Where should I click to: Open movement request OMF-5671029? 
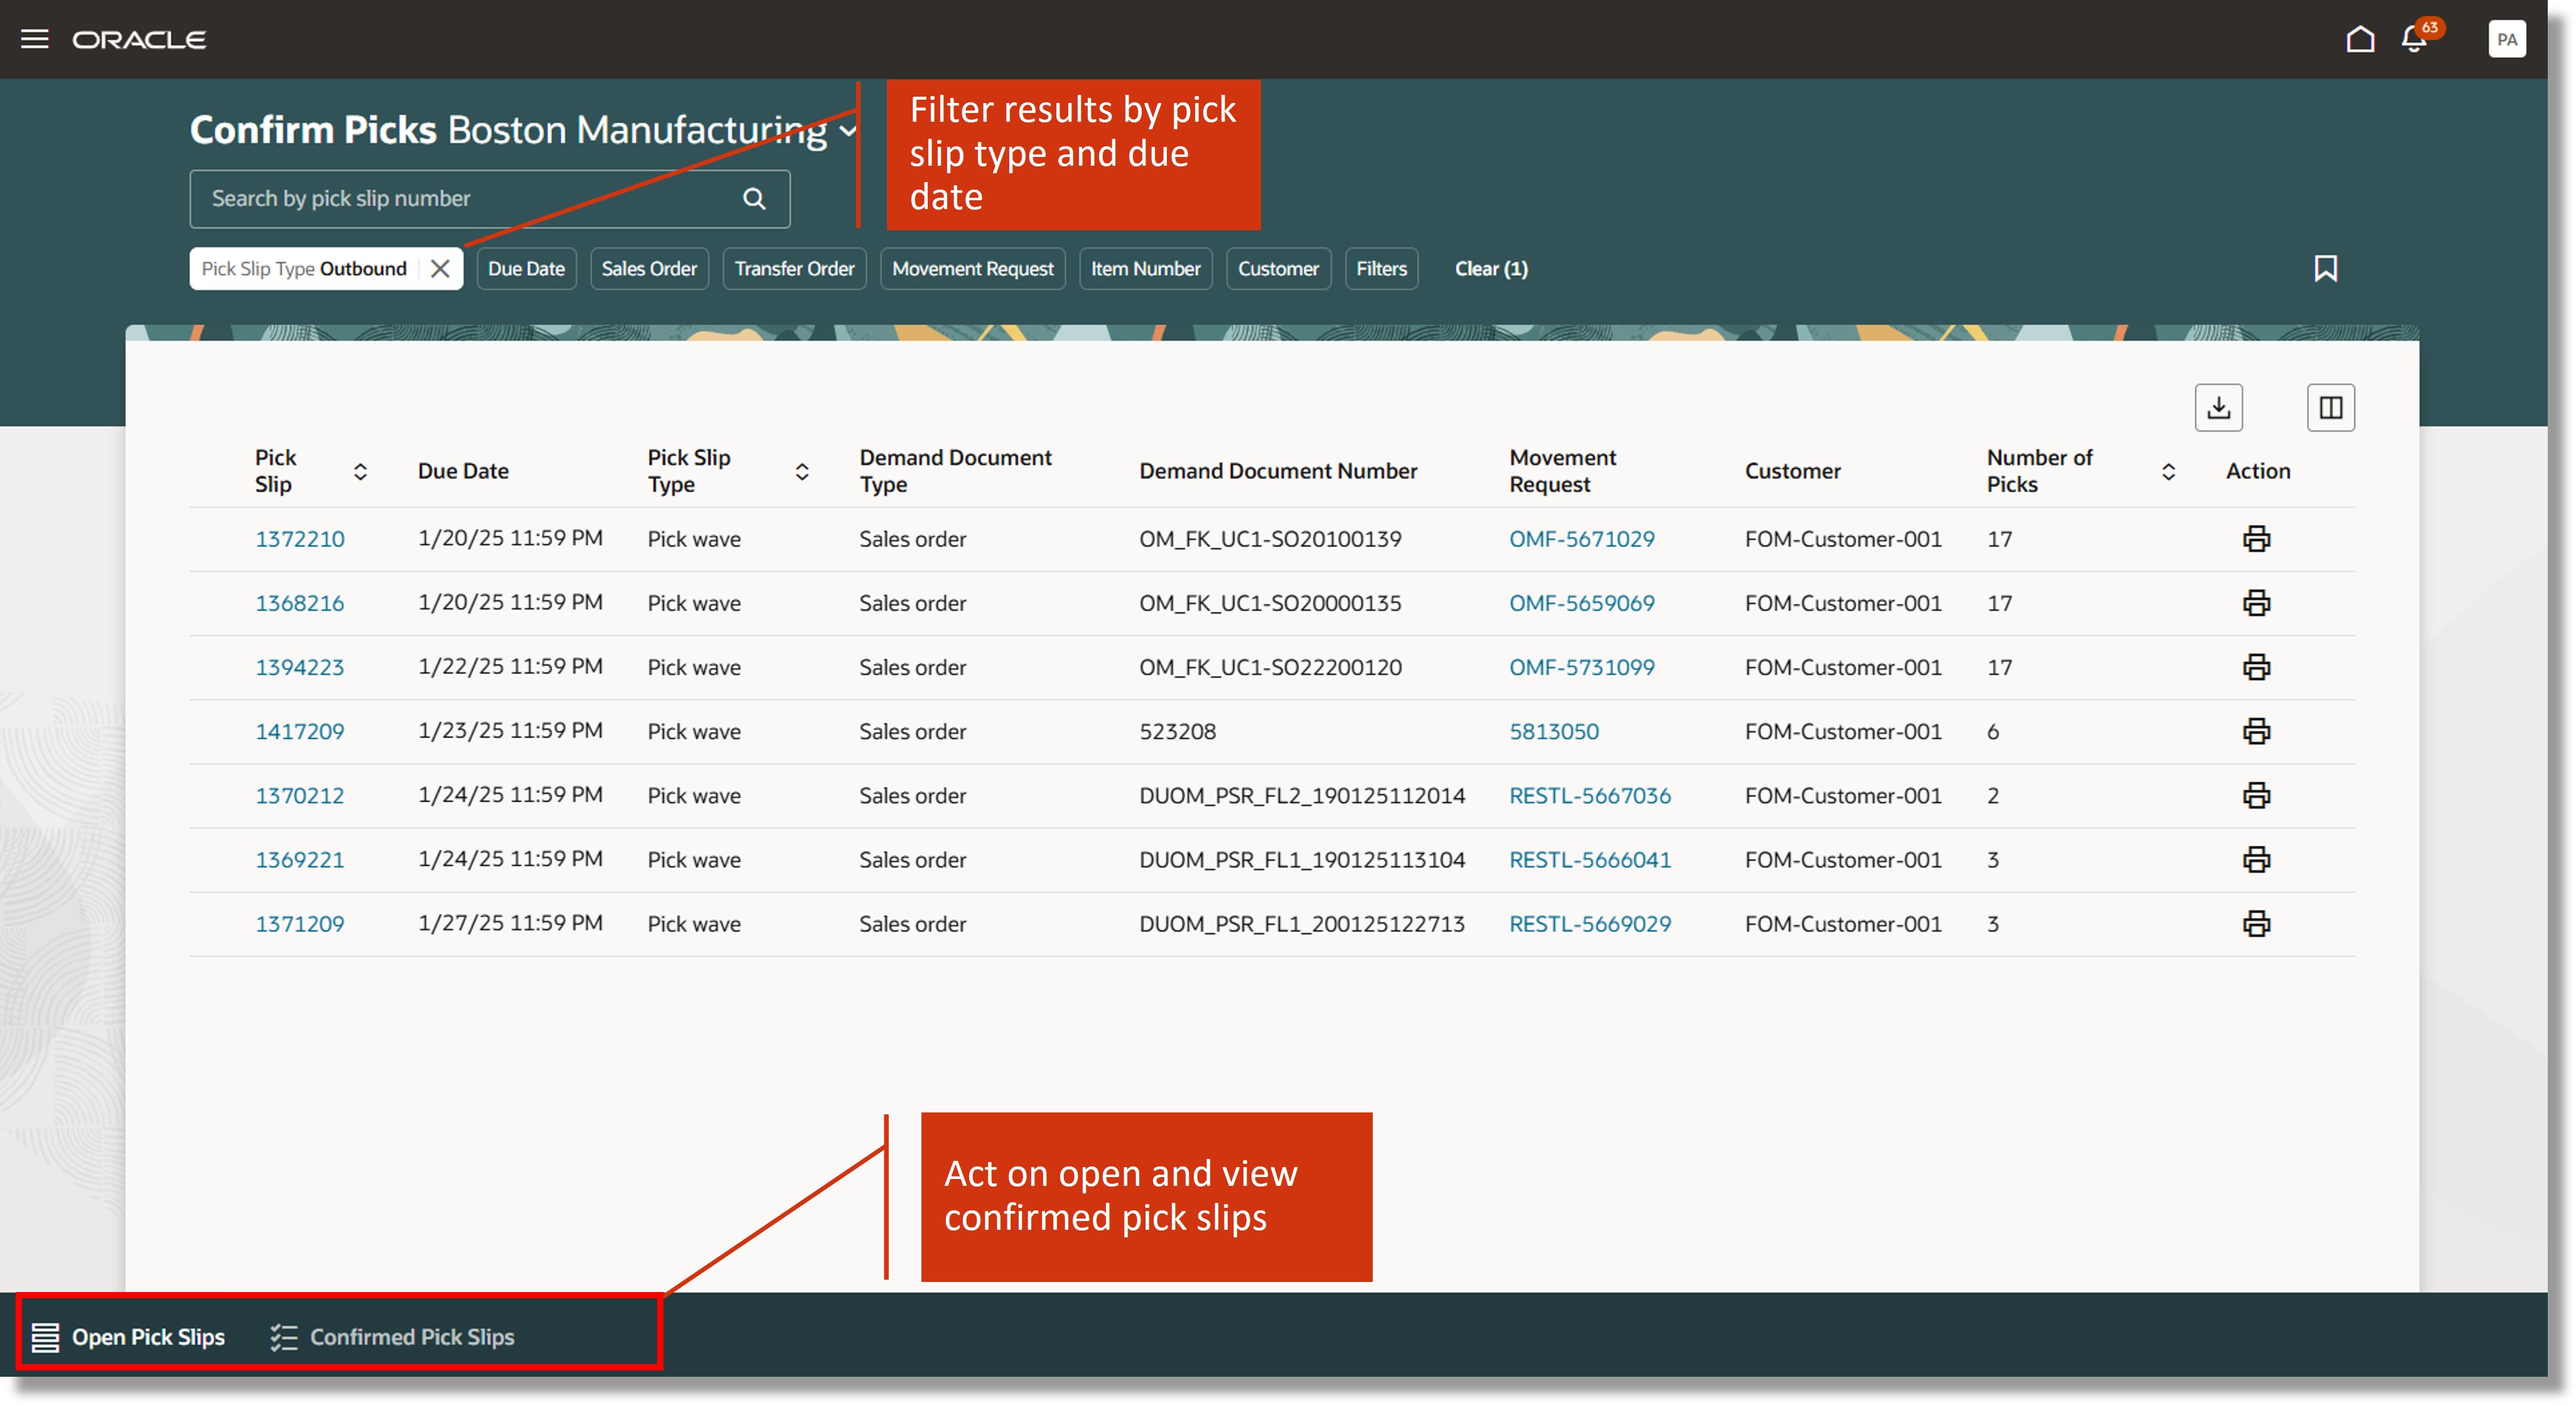(x=1580, y=538)
